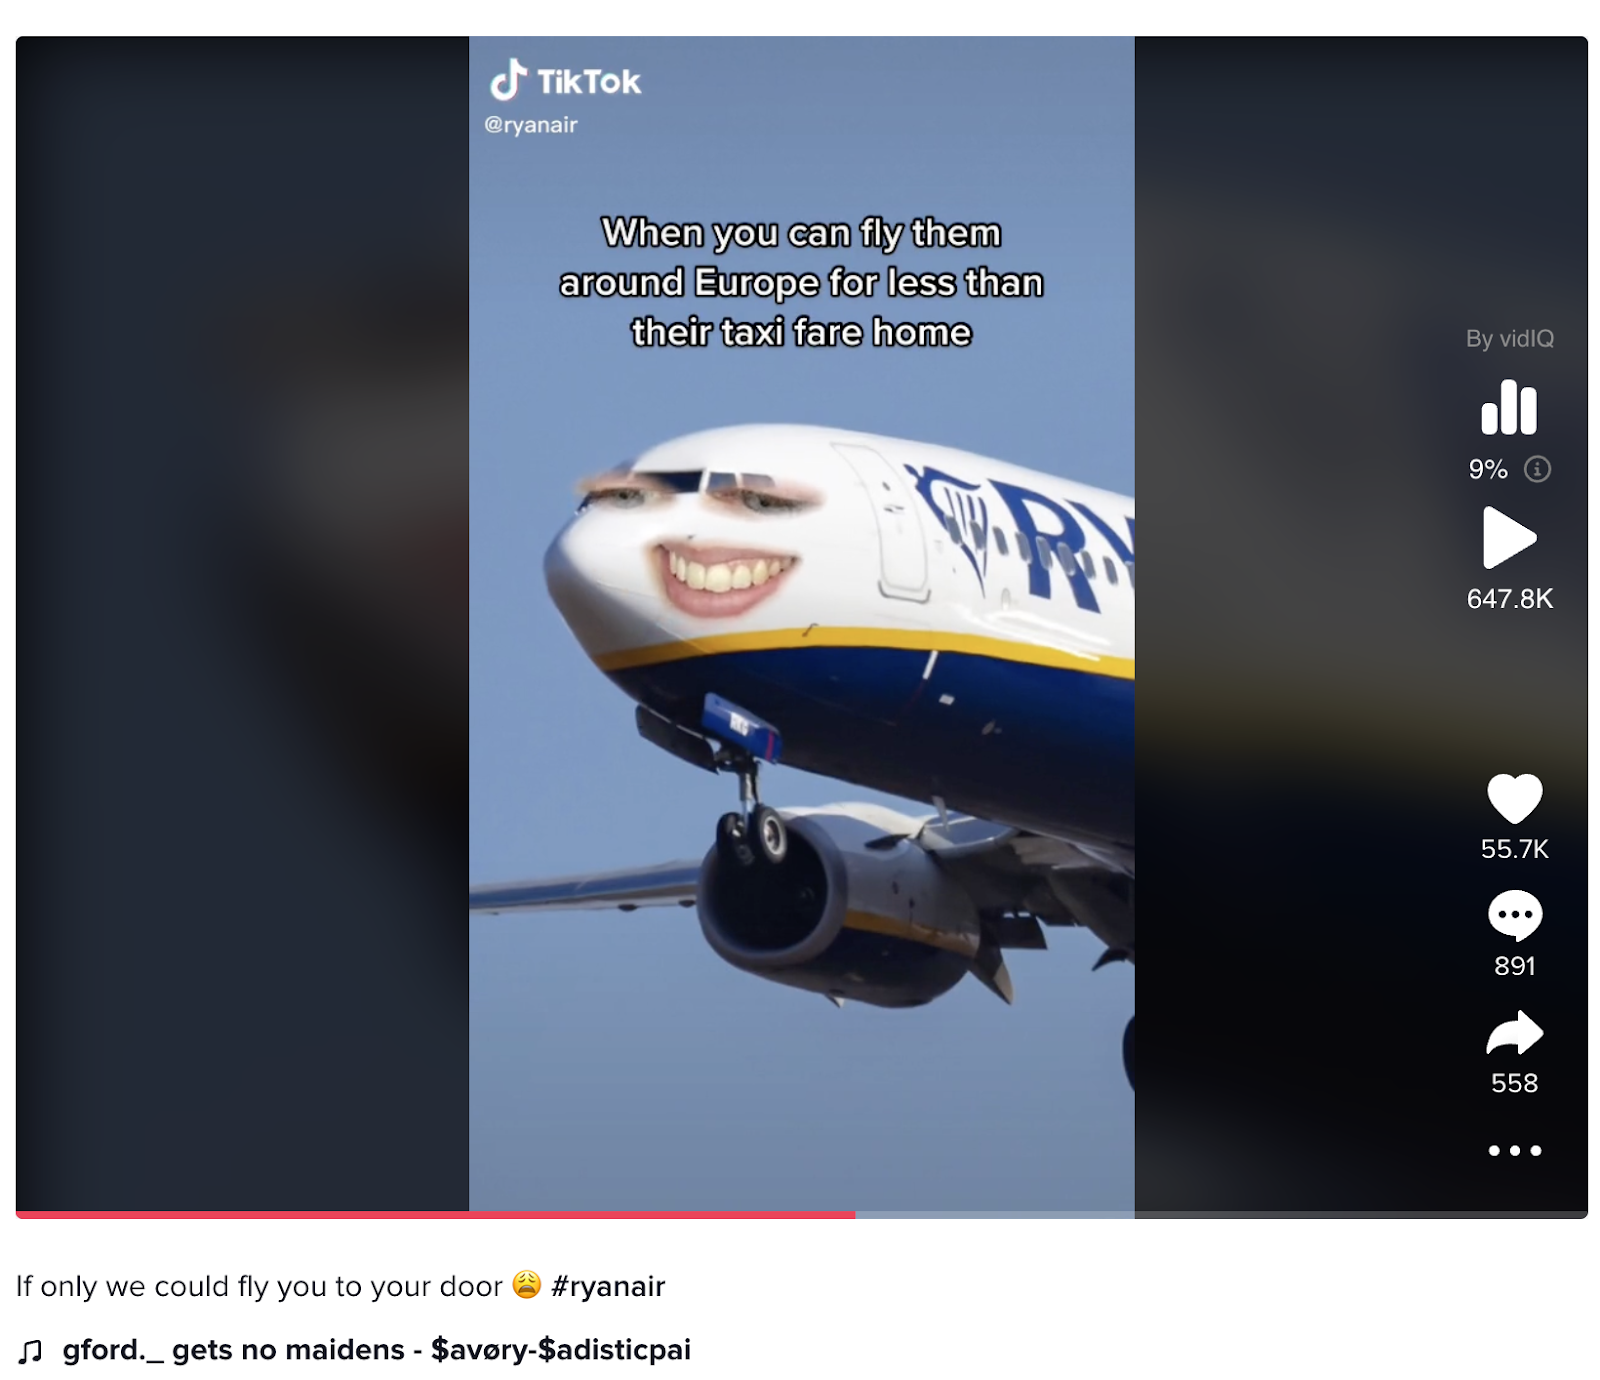Click the info icon beside 9%
The width and height of the screenshot is (1600, 1380).
[1537, 469]
